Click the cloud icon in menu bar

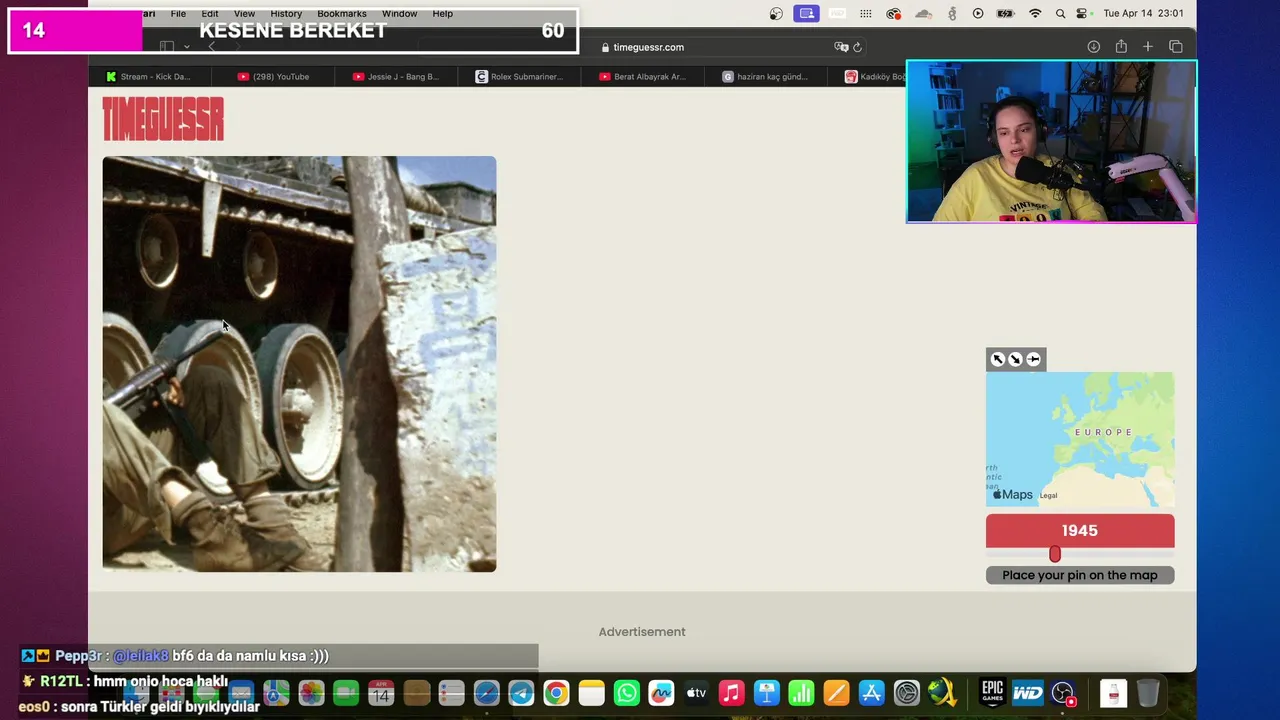(x=923, y=14)
